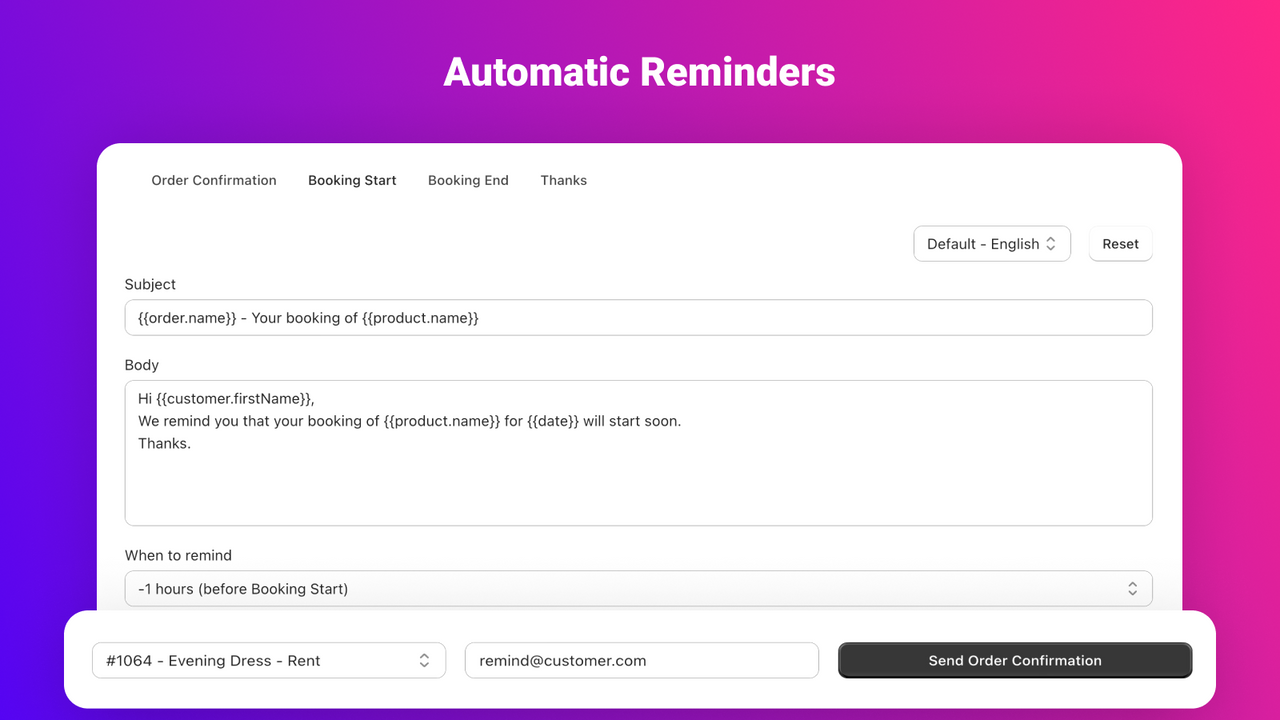This screenshot has width=1280, height=720.
Task: Click the chevron icon on language selector
Action: (x=1051, y=244)
